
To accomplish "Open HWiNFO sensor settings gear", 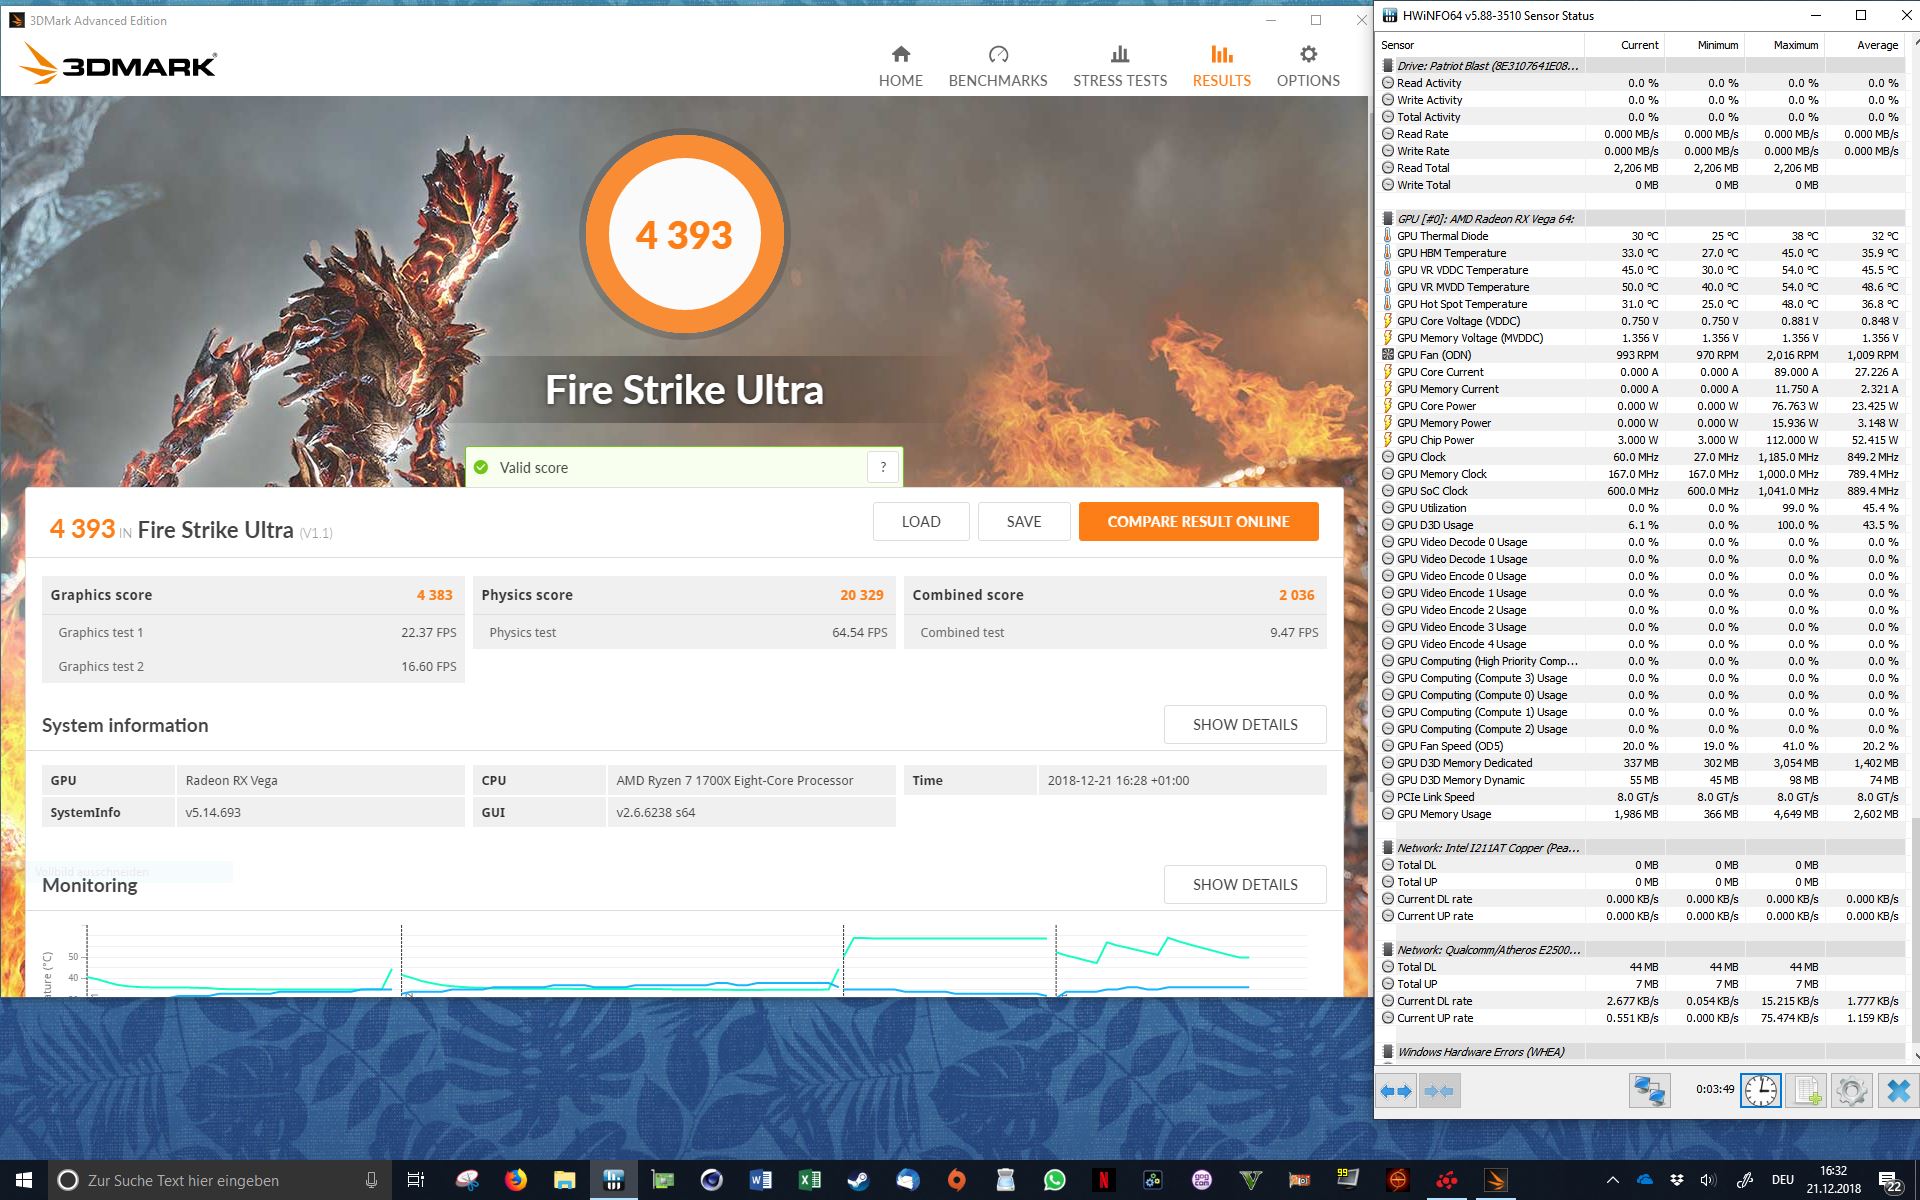I will [x=1851, y=1090].
